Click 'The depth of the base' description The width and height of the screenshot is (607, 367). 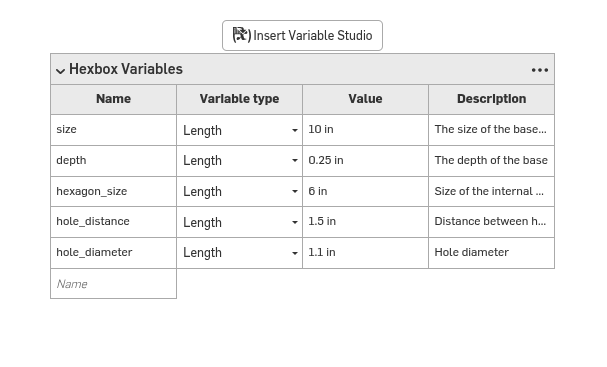tap(491, 161)
